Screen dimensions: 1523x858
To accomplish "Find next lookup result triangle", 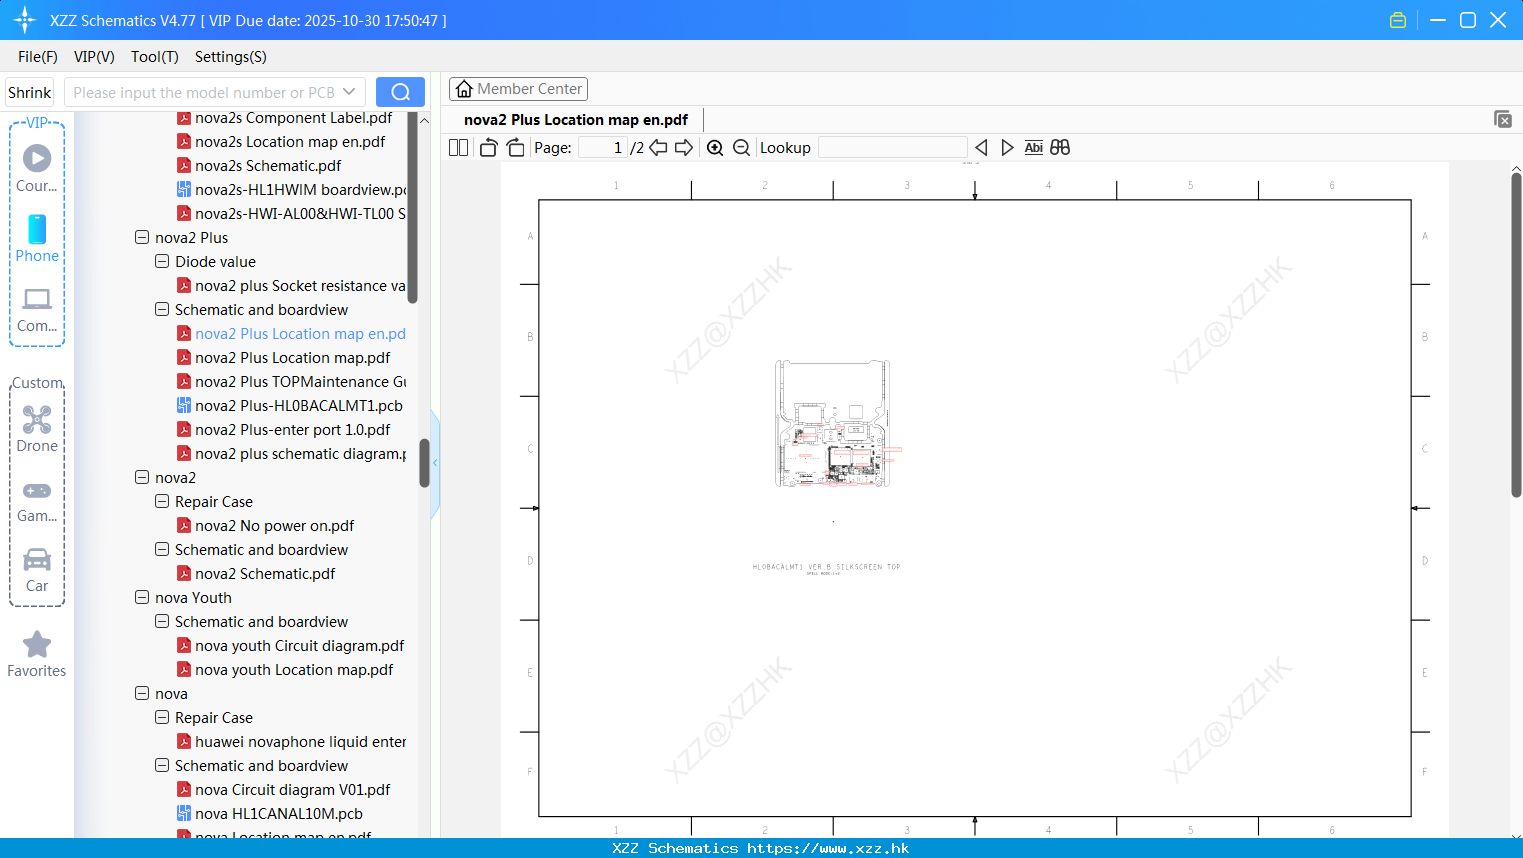I will tap(1007, 147).
